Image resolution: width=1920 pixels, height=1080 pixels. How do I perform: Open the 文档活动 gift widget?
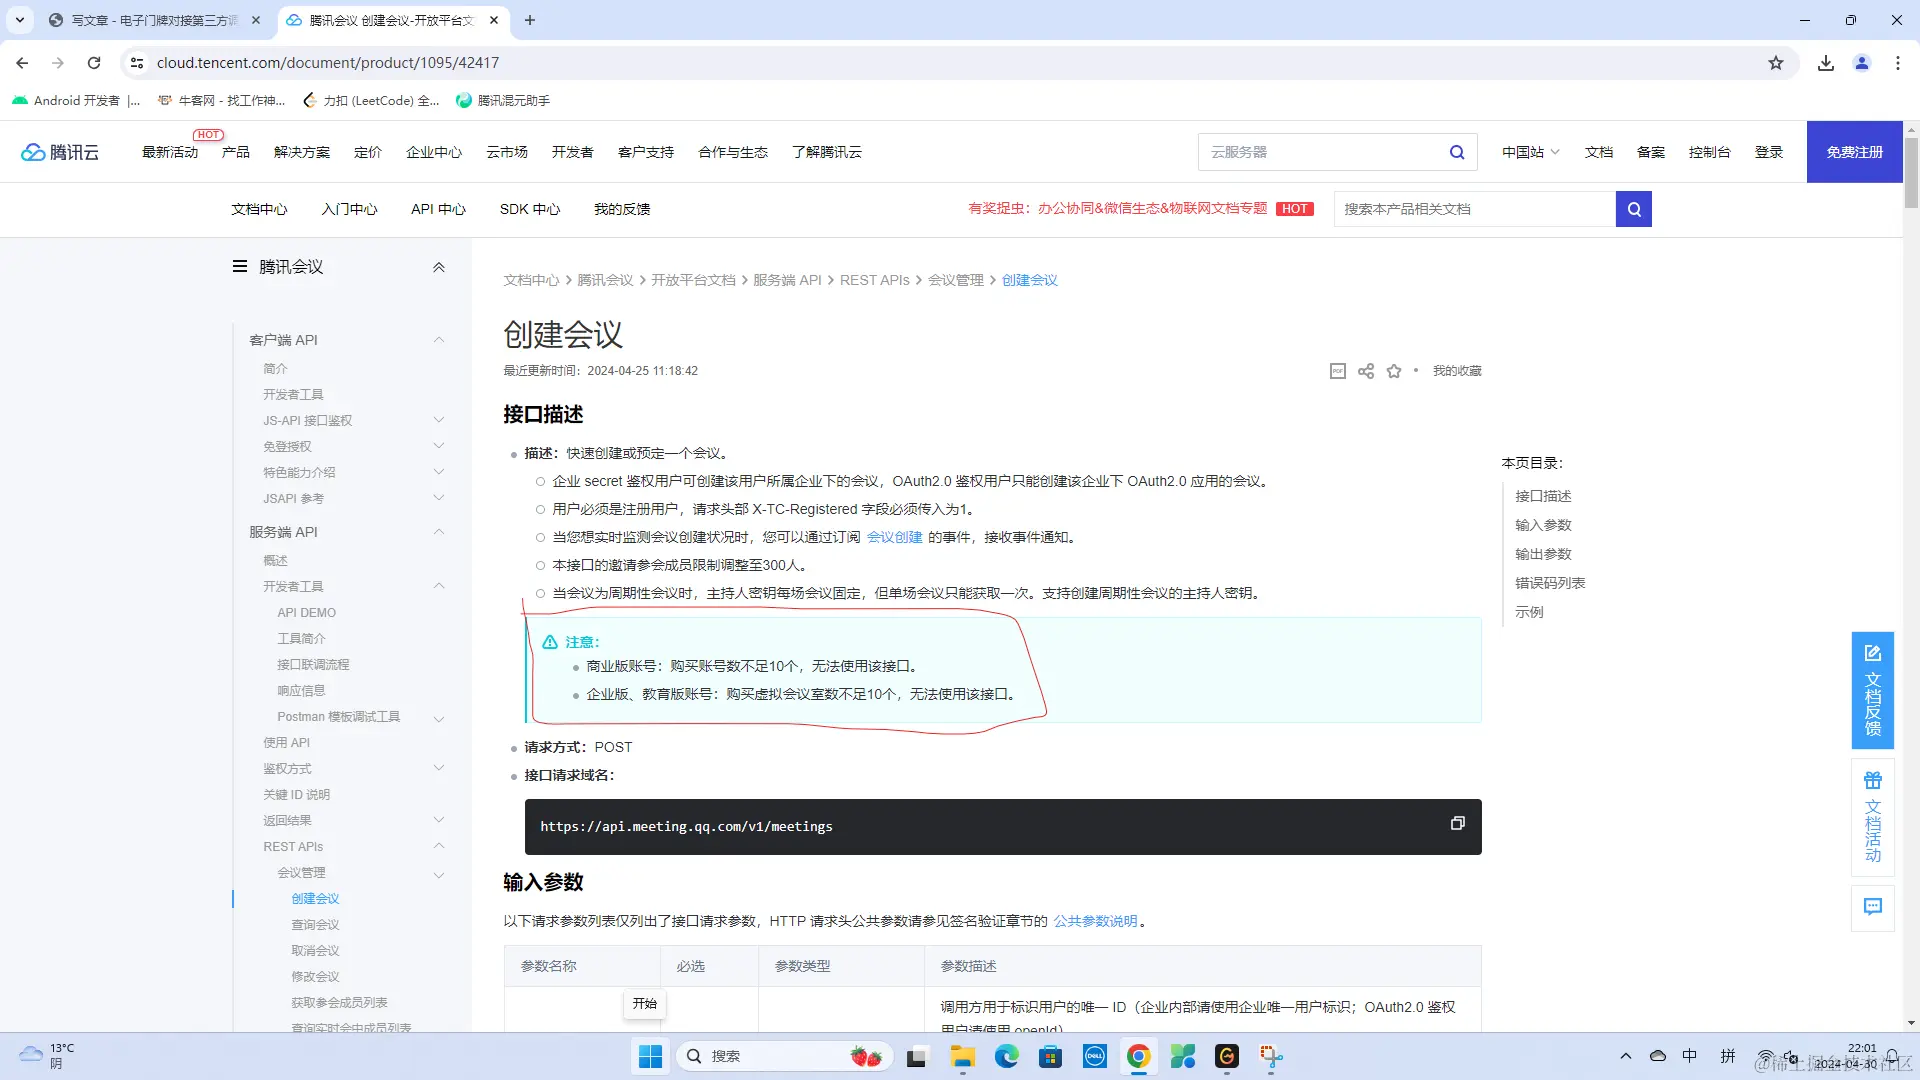click(x=1873, y=817)
